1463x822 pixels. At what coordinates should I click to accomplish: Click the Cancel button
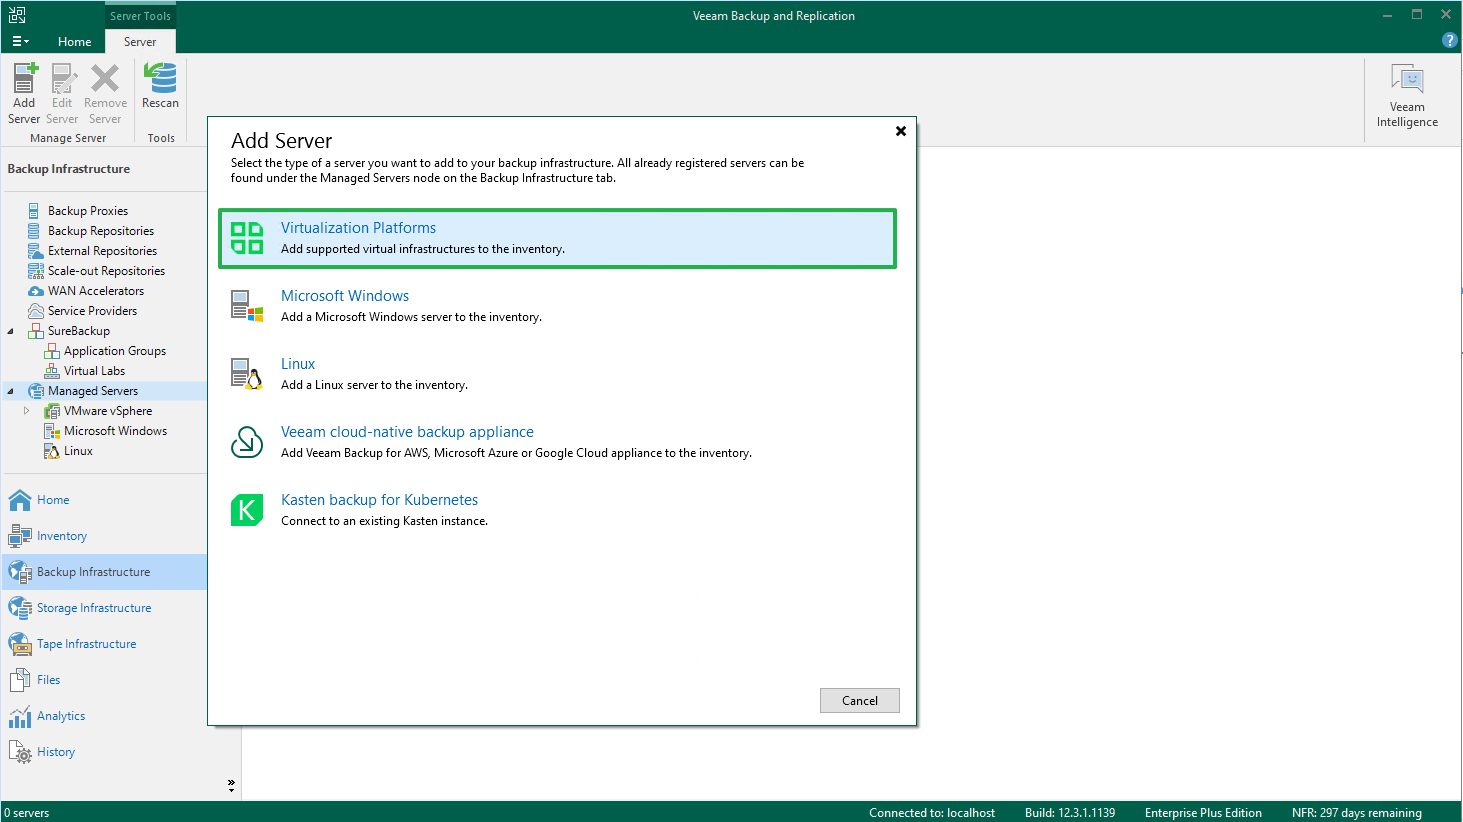pos(860,700)
